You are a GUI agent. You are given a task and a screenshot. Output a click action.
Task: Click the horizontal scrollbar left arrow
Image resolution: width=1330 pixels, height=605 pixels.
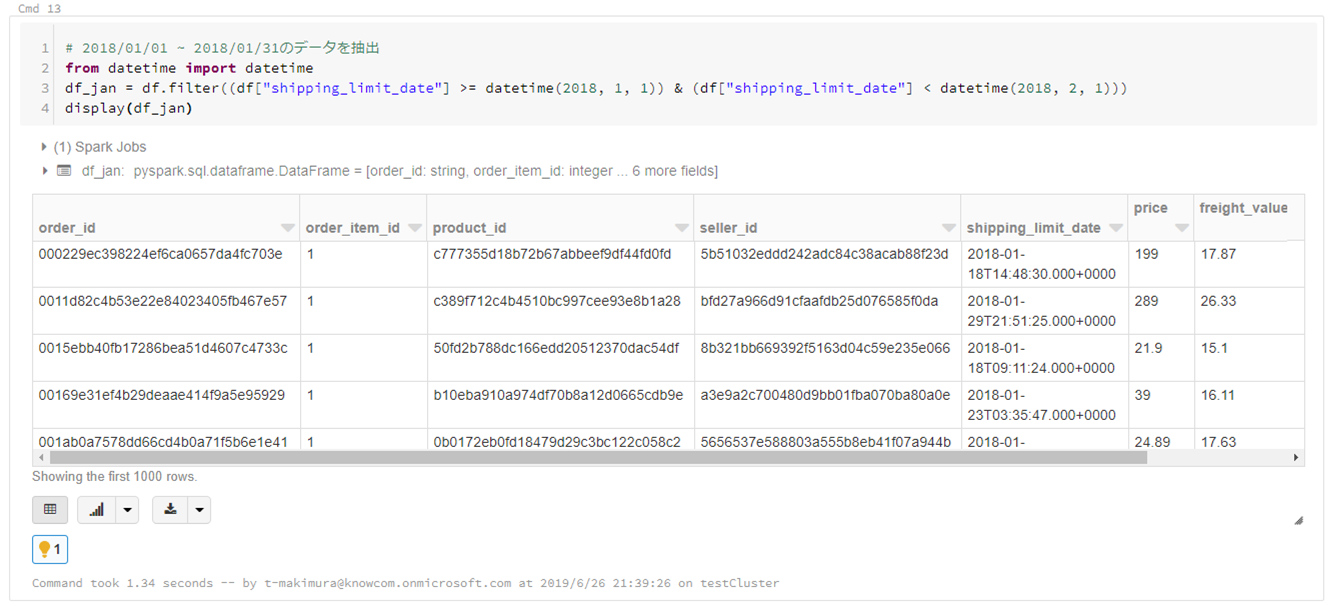click(40, 458)
